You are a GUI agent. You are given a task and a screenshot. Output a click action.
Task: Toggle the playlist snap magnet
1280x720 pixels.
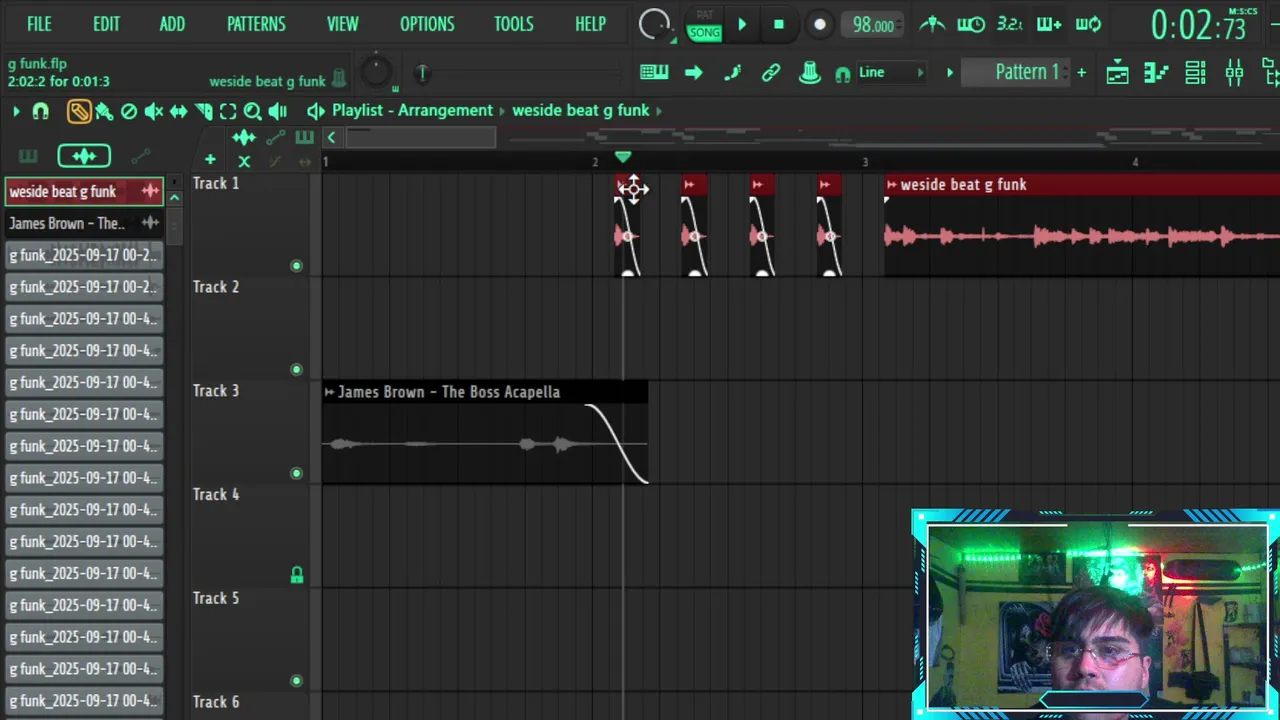click(x=40, y=112)
